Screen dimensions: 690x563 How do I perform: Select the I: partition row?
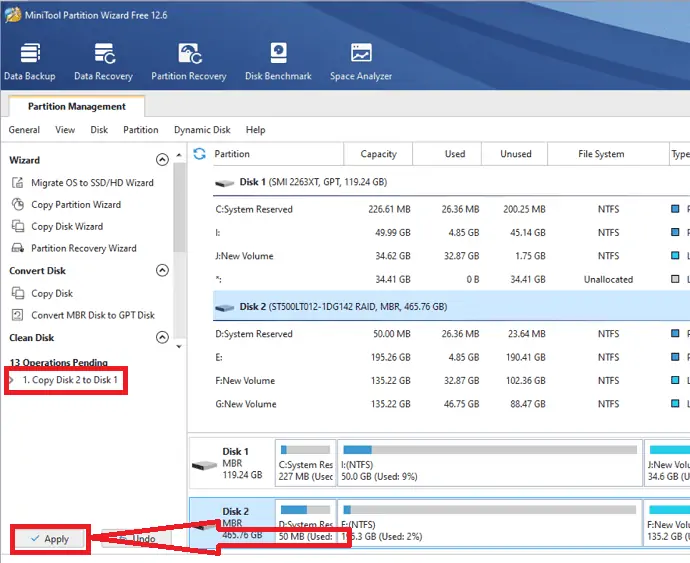[x=451, y=232]
